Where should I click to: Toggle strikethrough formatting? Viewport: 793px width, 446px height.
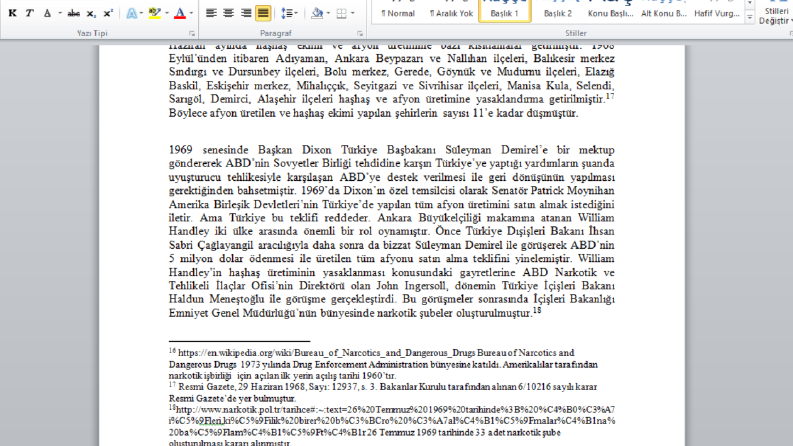pos(73,13)
